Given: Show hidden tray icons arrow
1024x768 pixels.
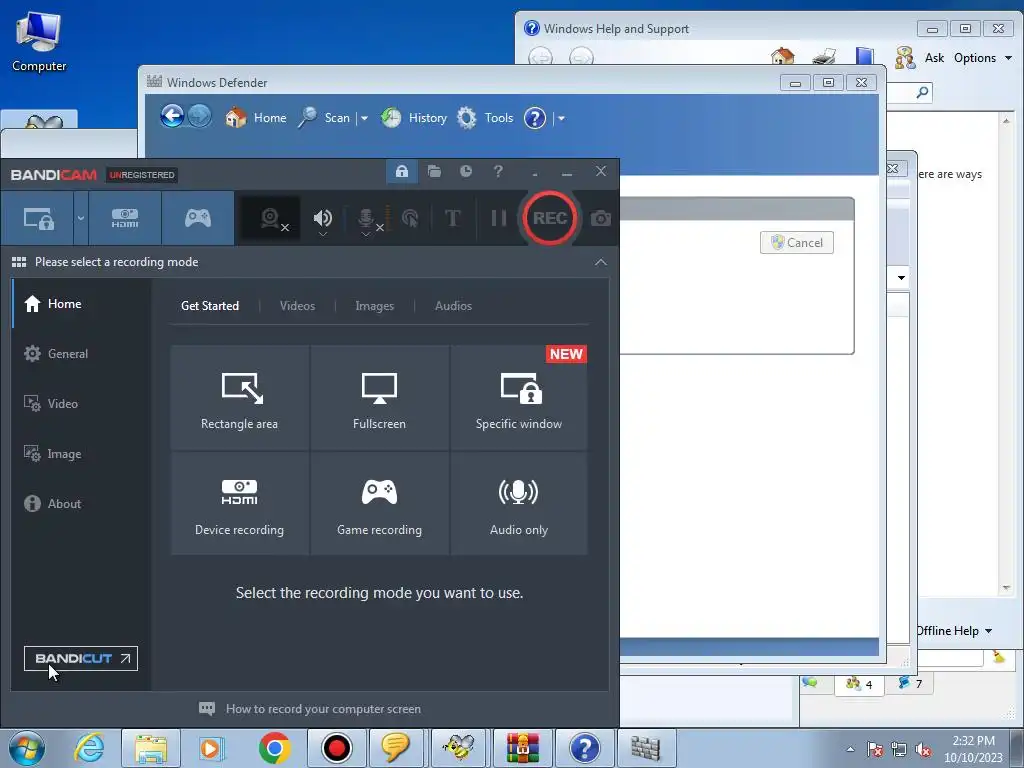Looking at the screenshot, I should 850,749.
